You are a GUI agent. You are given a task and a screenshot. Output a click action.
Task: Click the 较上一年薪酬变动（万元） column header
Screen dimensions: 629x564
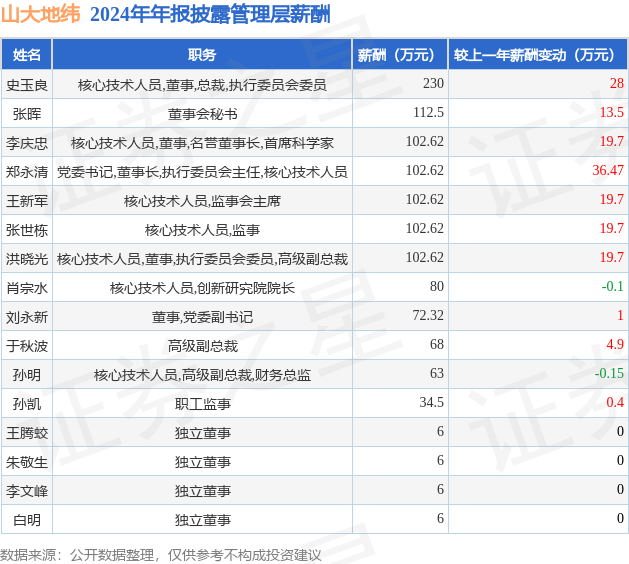point(538,55)
